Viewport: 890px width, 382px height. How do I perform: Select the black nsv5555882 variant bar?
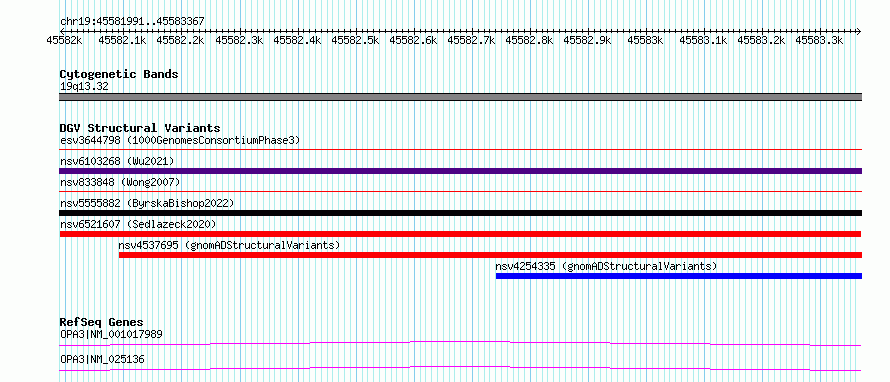(x=460, y=213)
